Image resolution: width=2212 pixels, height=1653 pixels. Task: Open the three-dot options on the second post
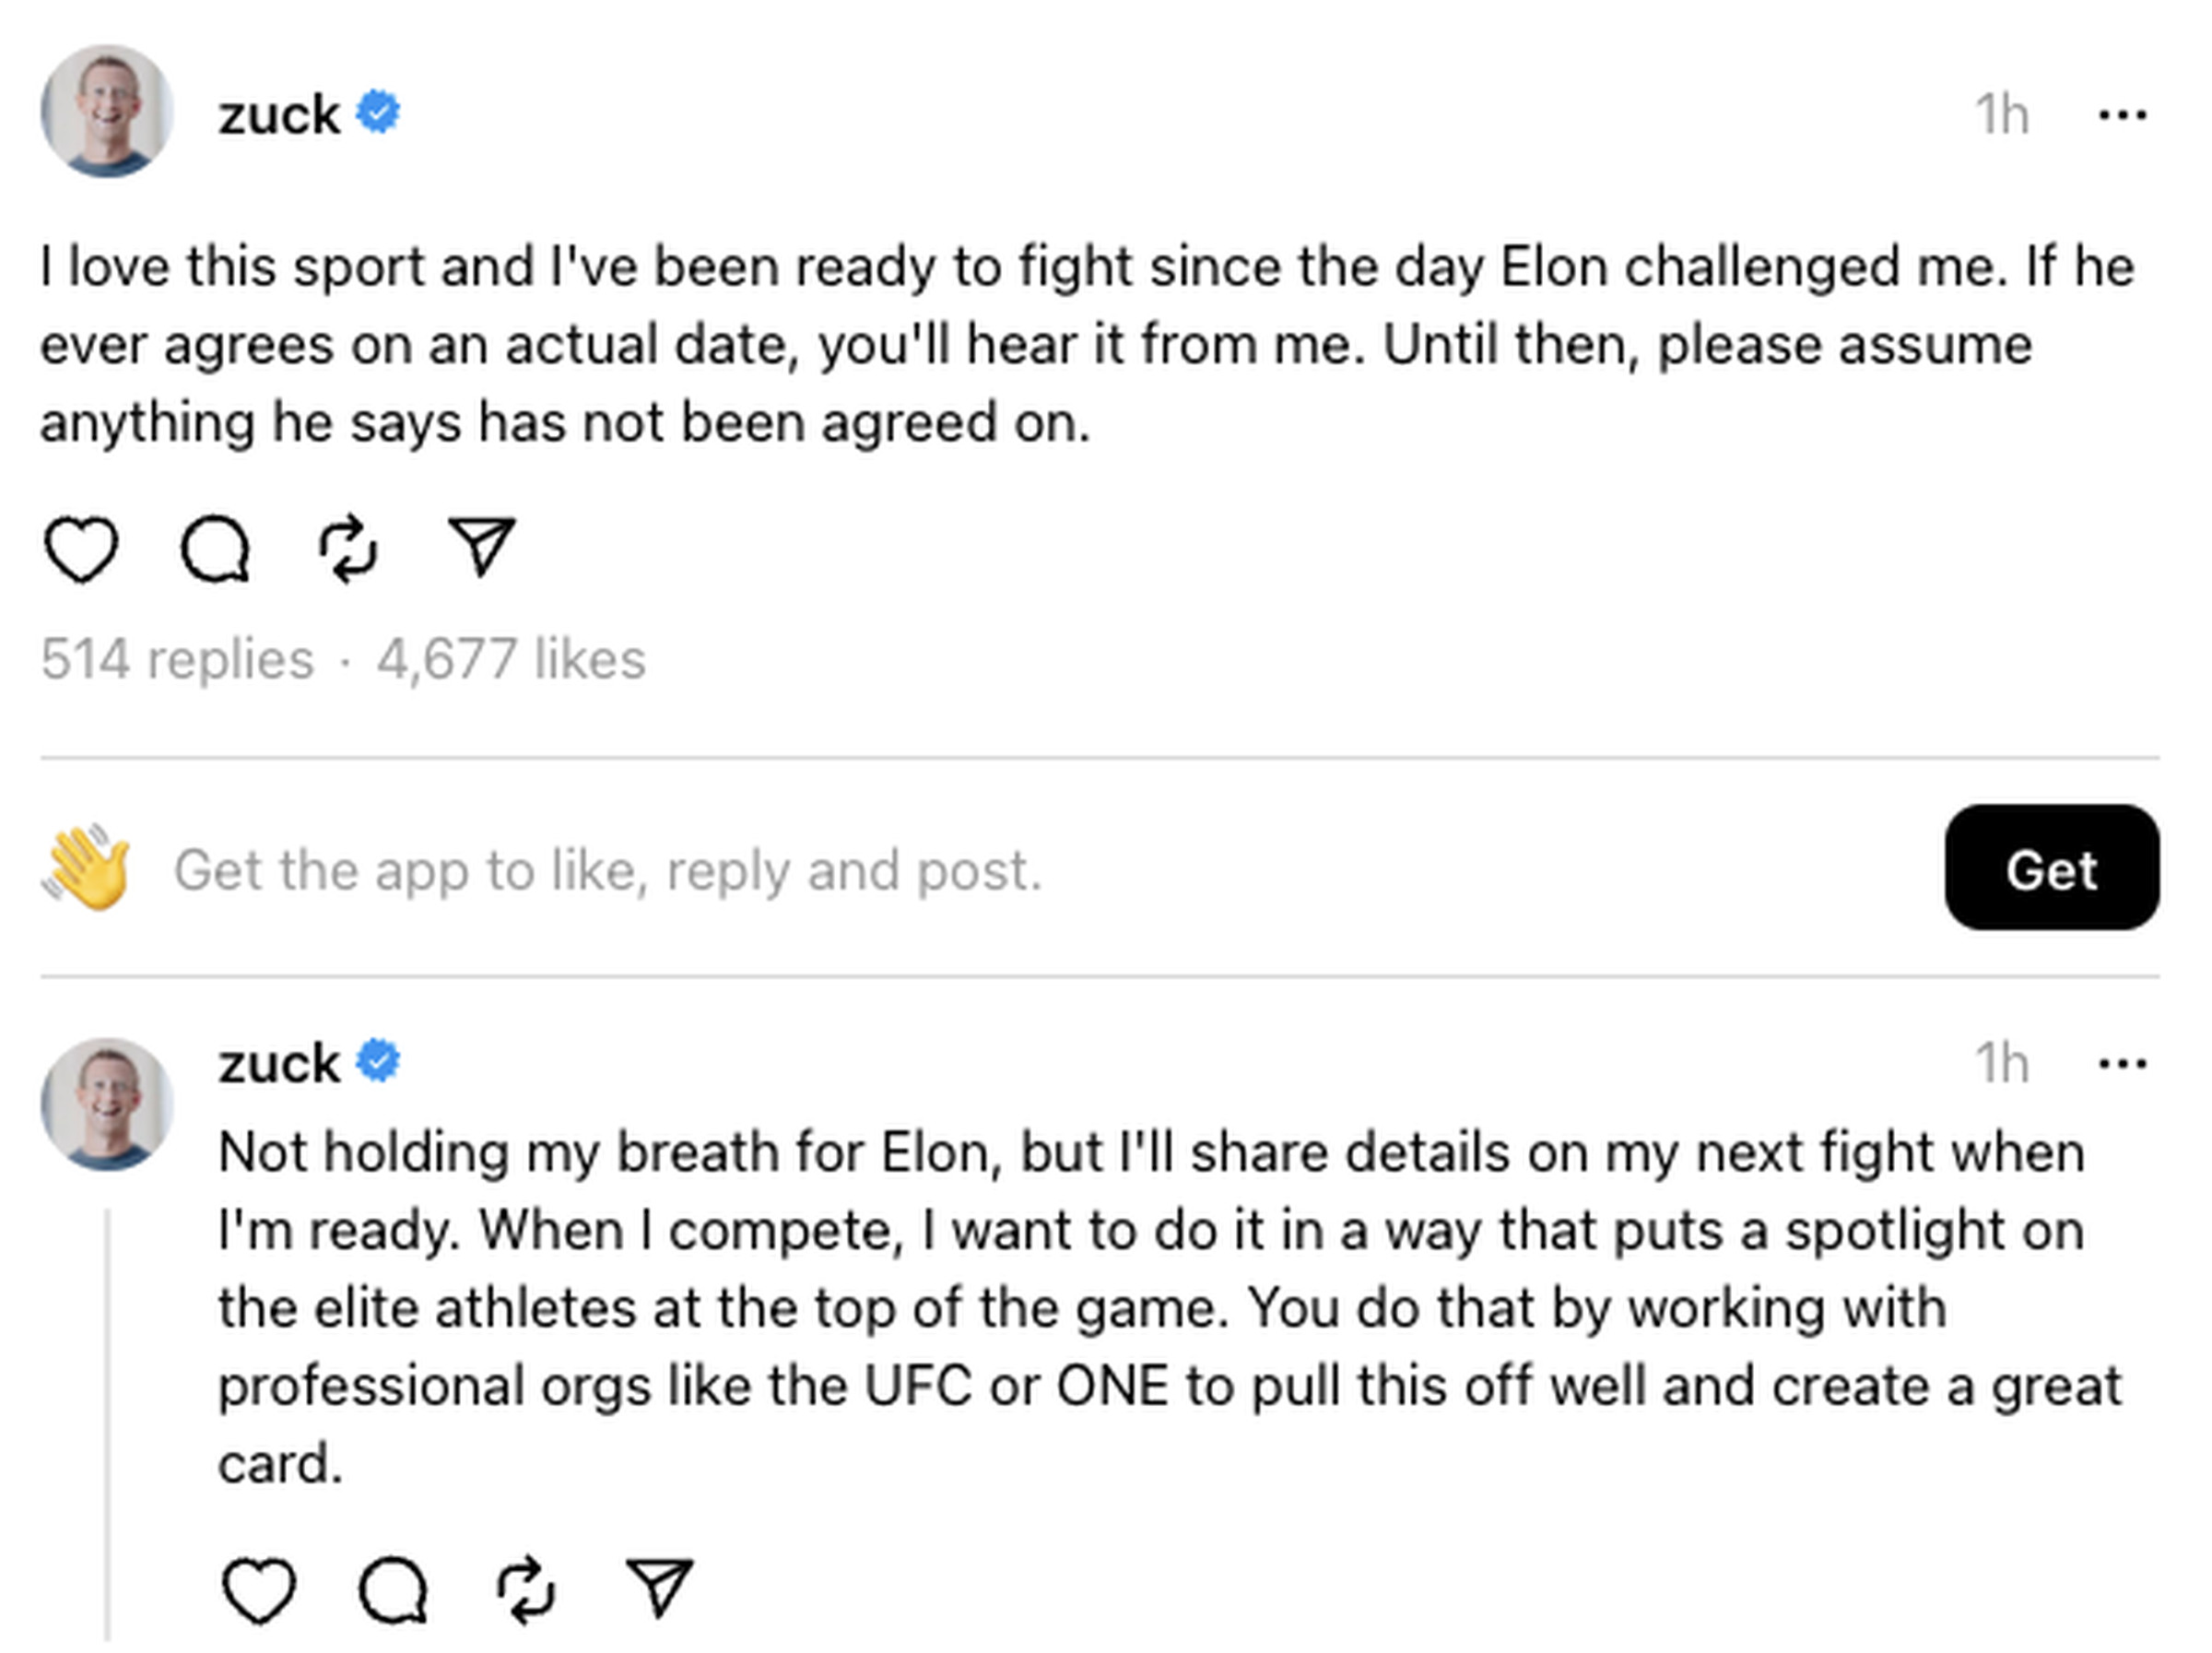tap(2119, 1063)
